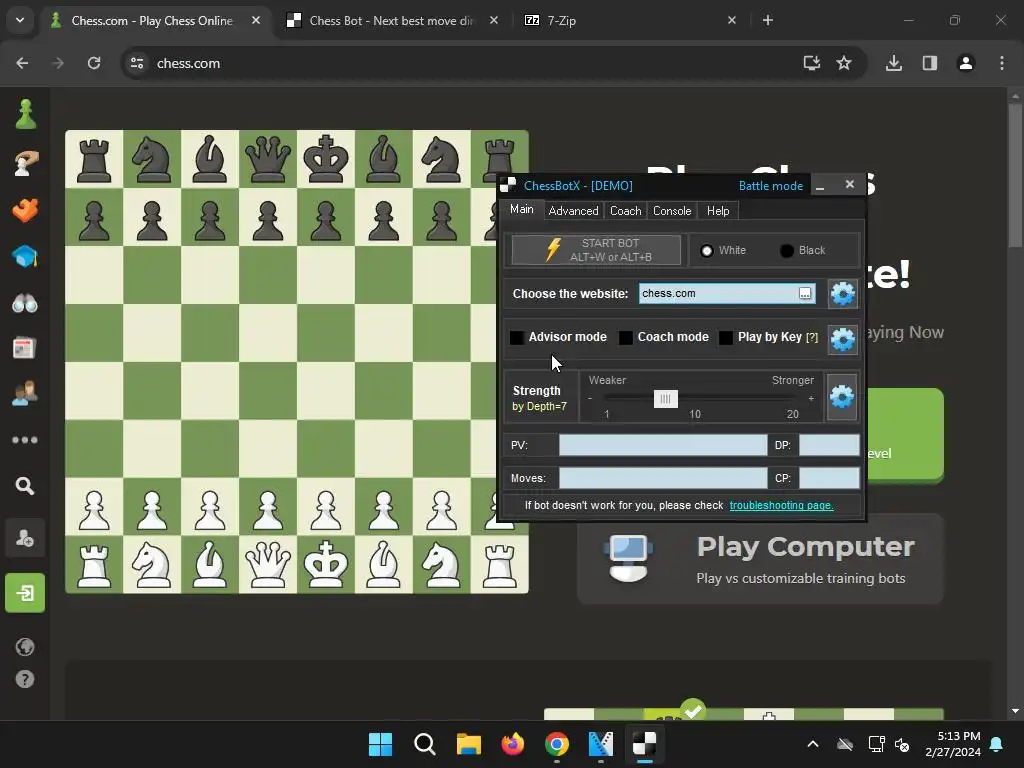The image size is (1024, 768).
Task: Open the Help tab in ChessBotX
Action: click(718, 211)
